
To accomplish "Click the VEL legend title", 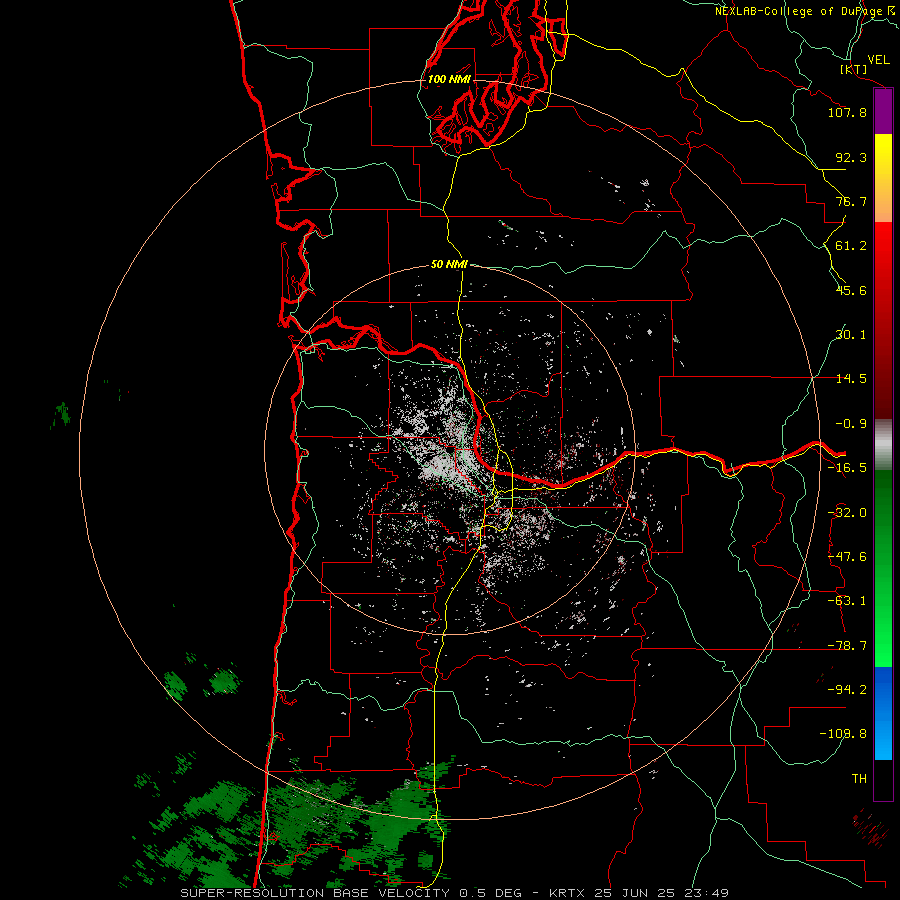I will coord(878,60).
